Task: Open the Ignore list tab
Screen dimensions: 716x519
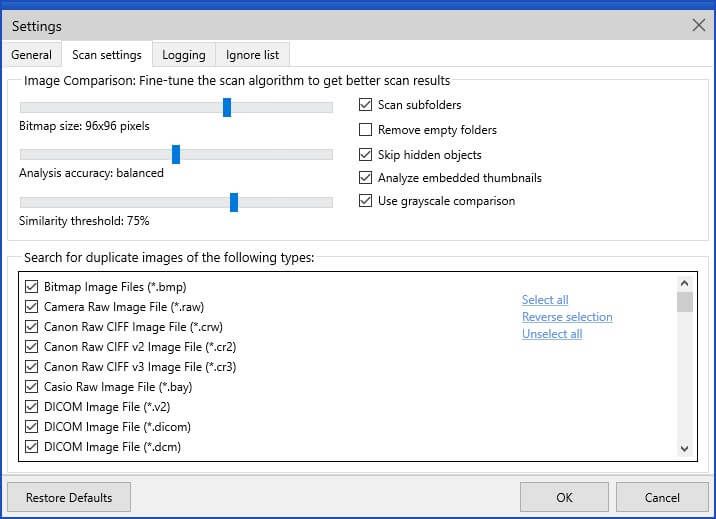Action: 252,55
